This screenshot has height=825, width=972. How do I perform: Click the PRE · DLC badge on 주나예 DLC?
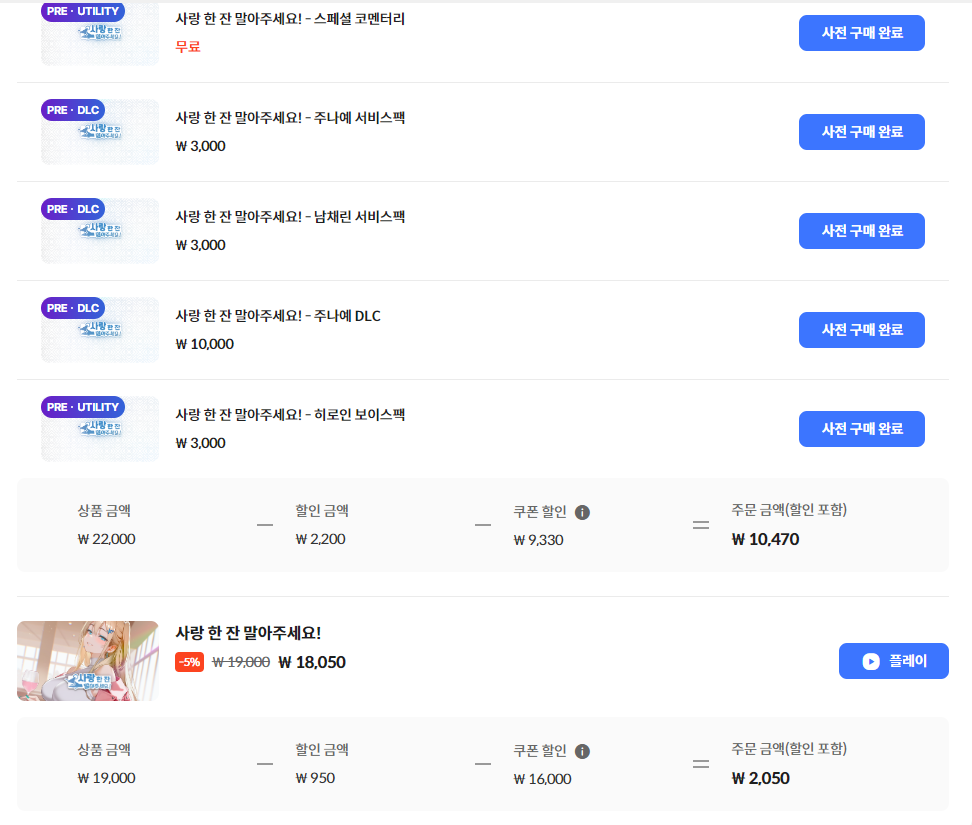point(73,308)
